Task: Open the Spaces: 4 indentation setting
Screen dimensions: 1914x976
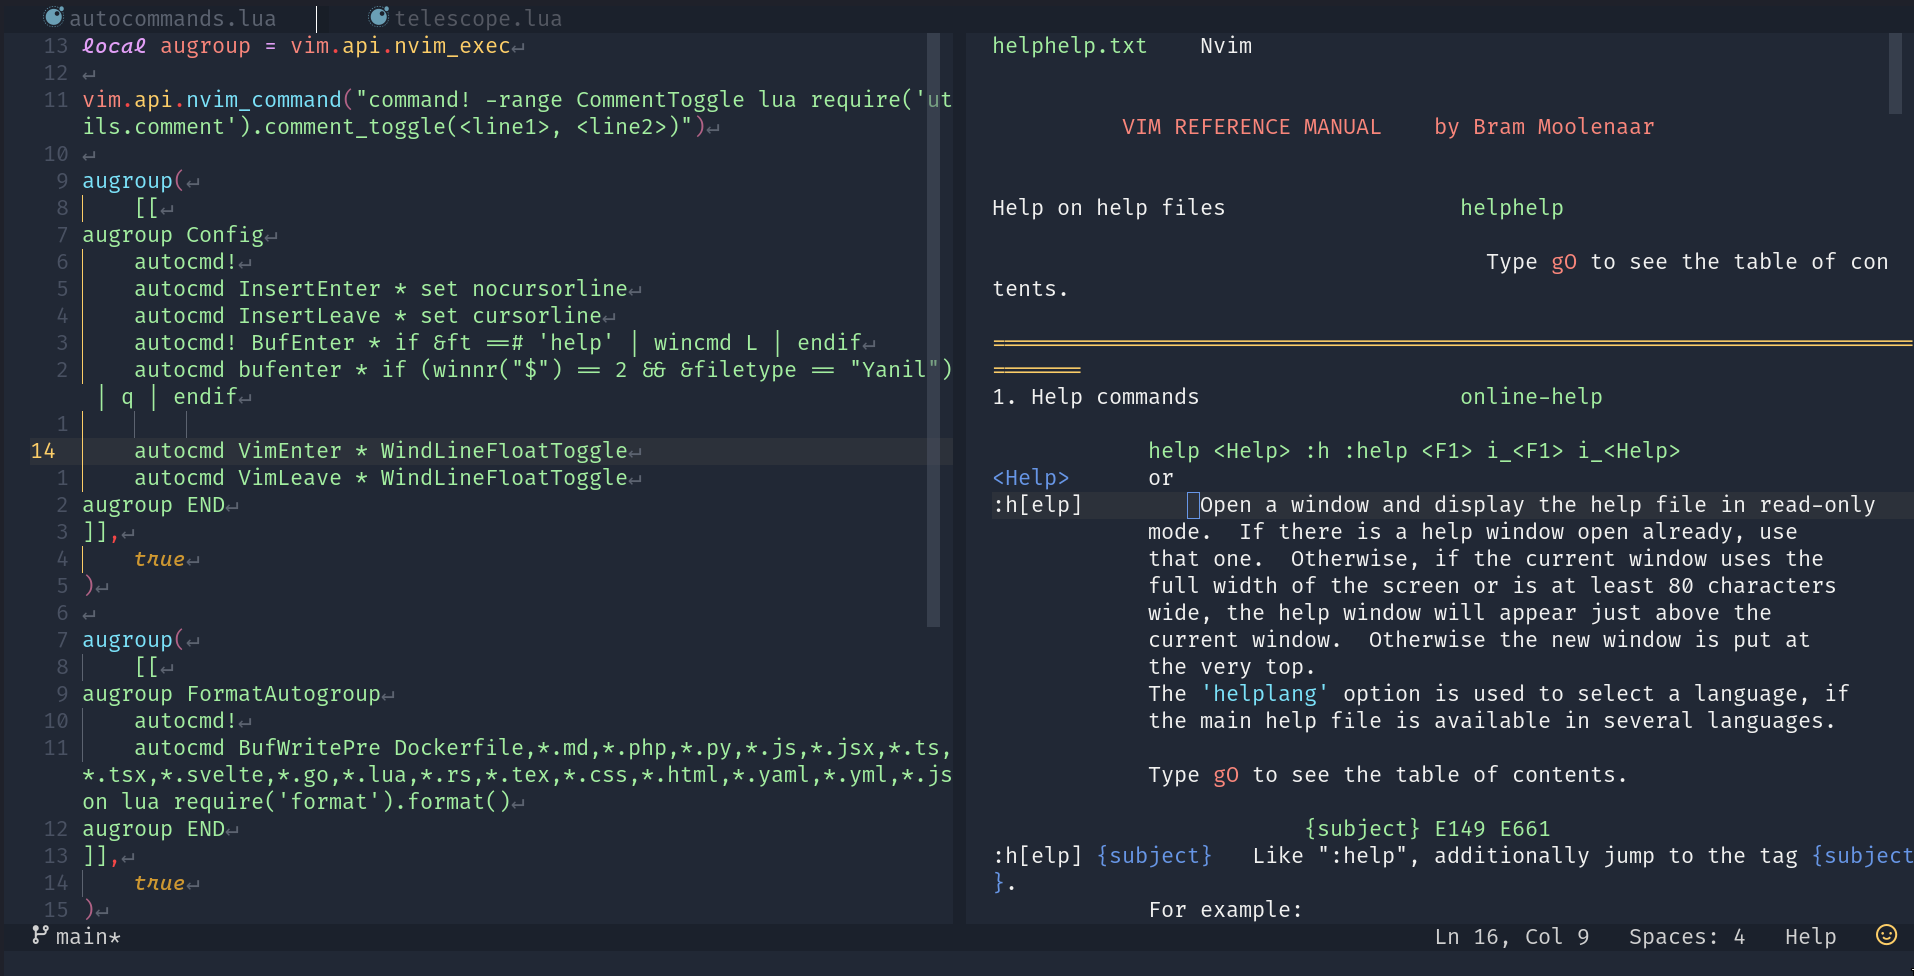Action: [x=1686, y=937]
